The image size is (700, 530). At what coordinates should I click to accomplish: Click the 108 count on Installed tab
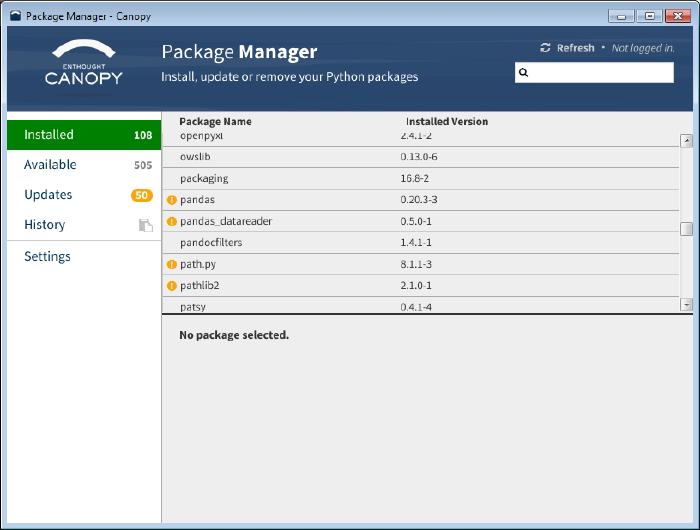[143, 135]
